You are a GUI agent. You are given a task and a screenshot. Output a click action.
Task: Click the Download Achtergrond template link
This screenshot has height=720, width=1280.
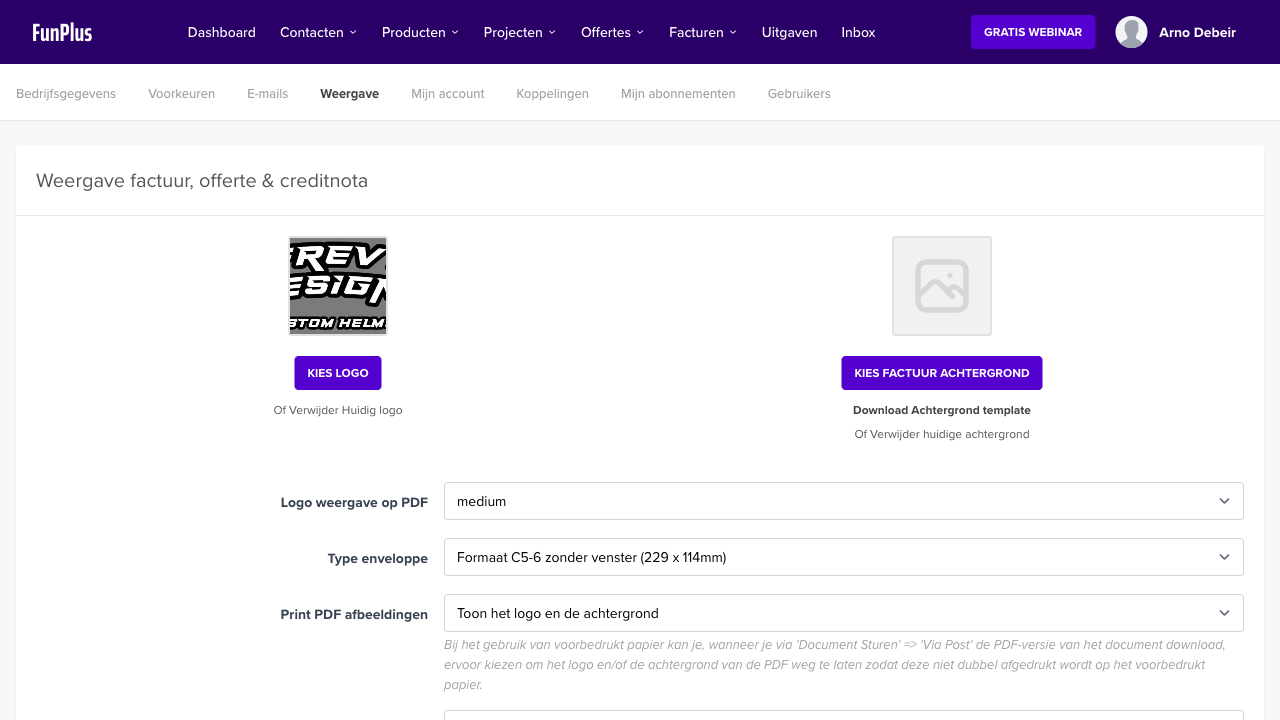coord(941,410)
